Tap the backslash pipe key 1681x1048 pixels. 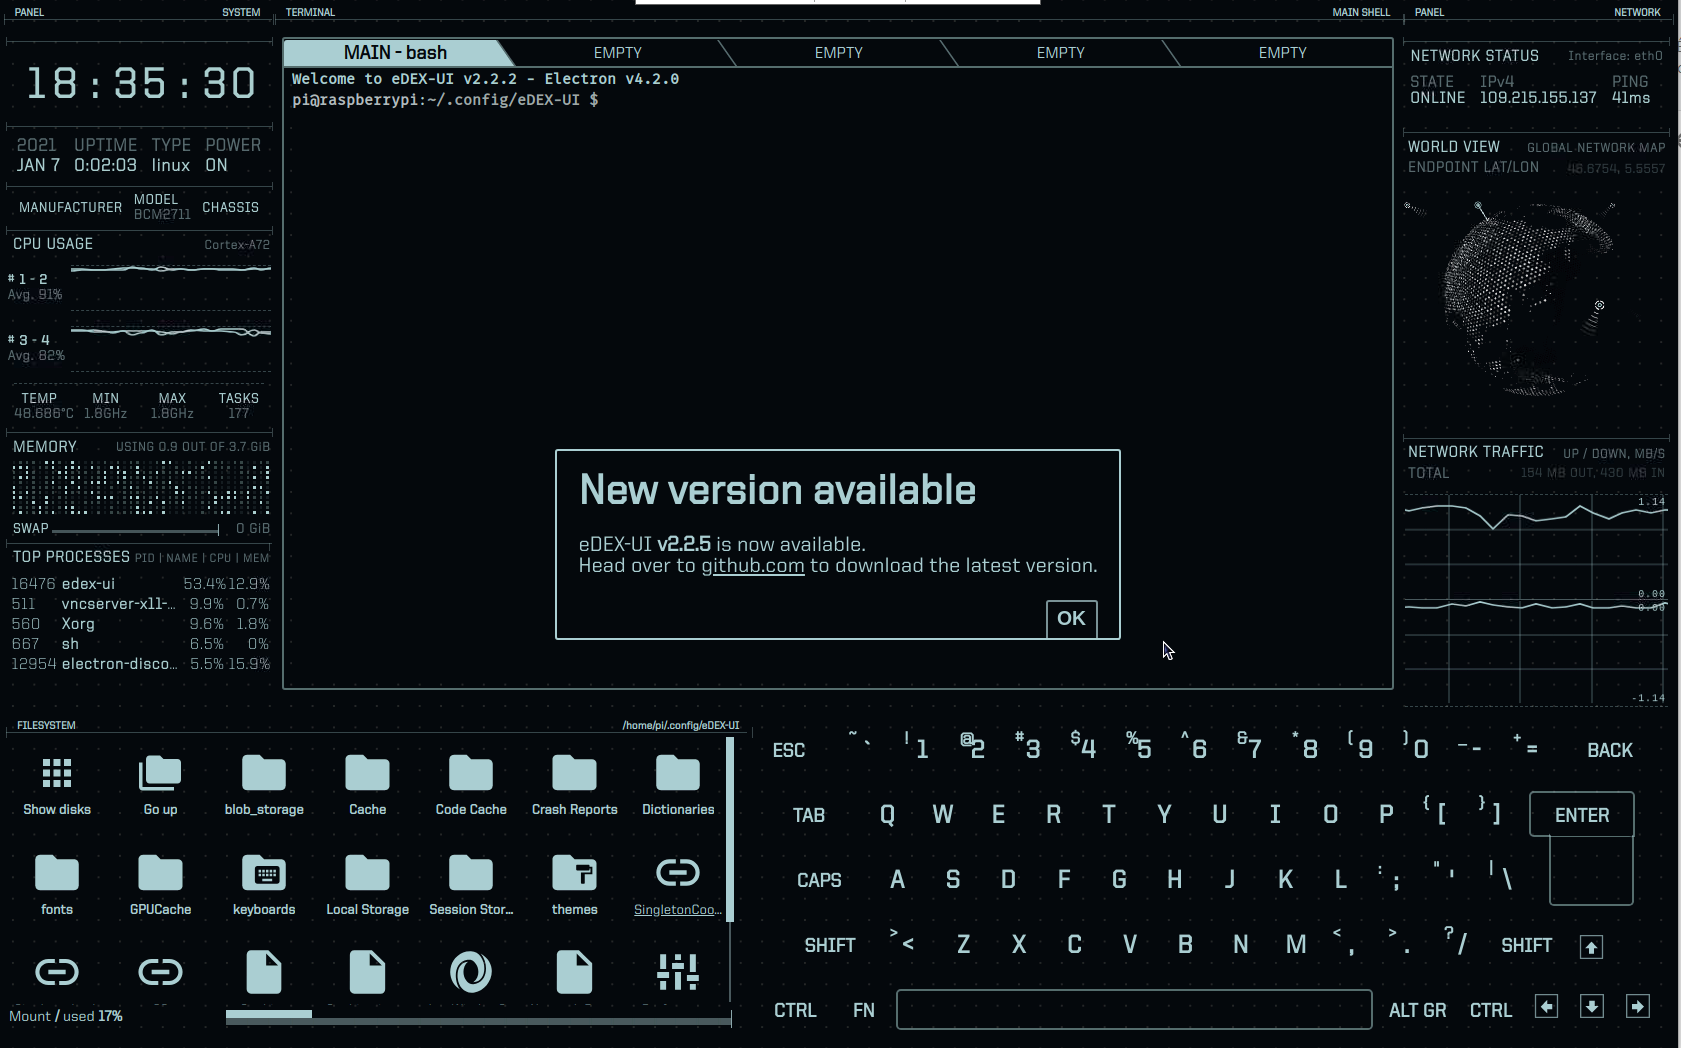[x=1500, y=875]
